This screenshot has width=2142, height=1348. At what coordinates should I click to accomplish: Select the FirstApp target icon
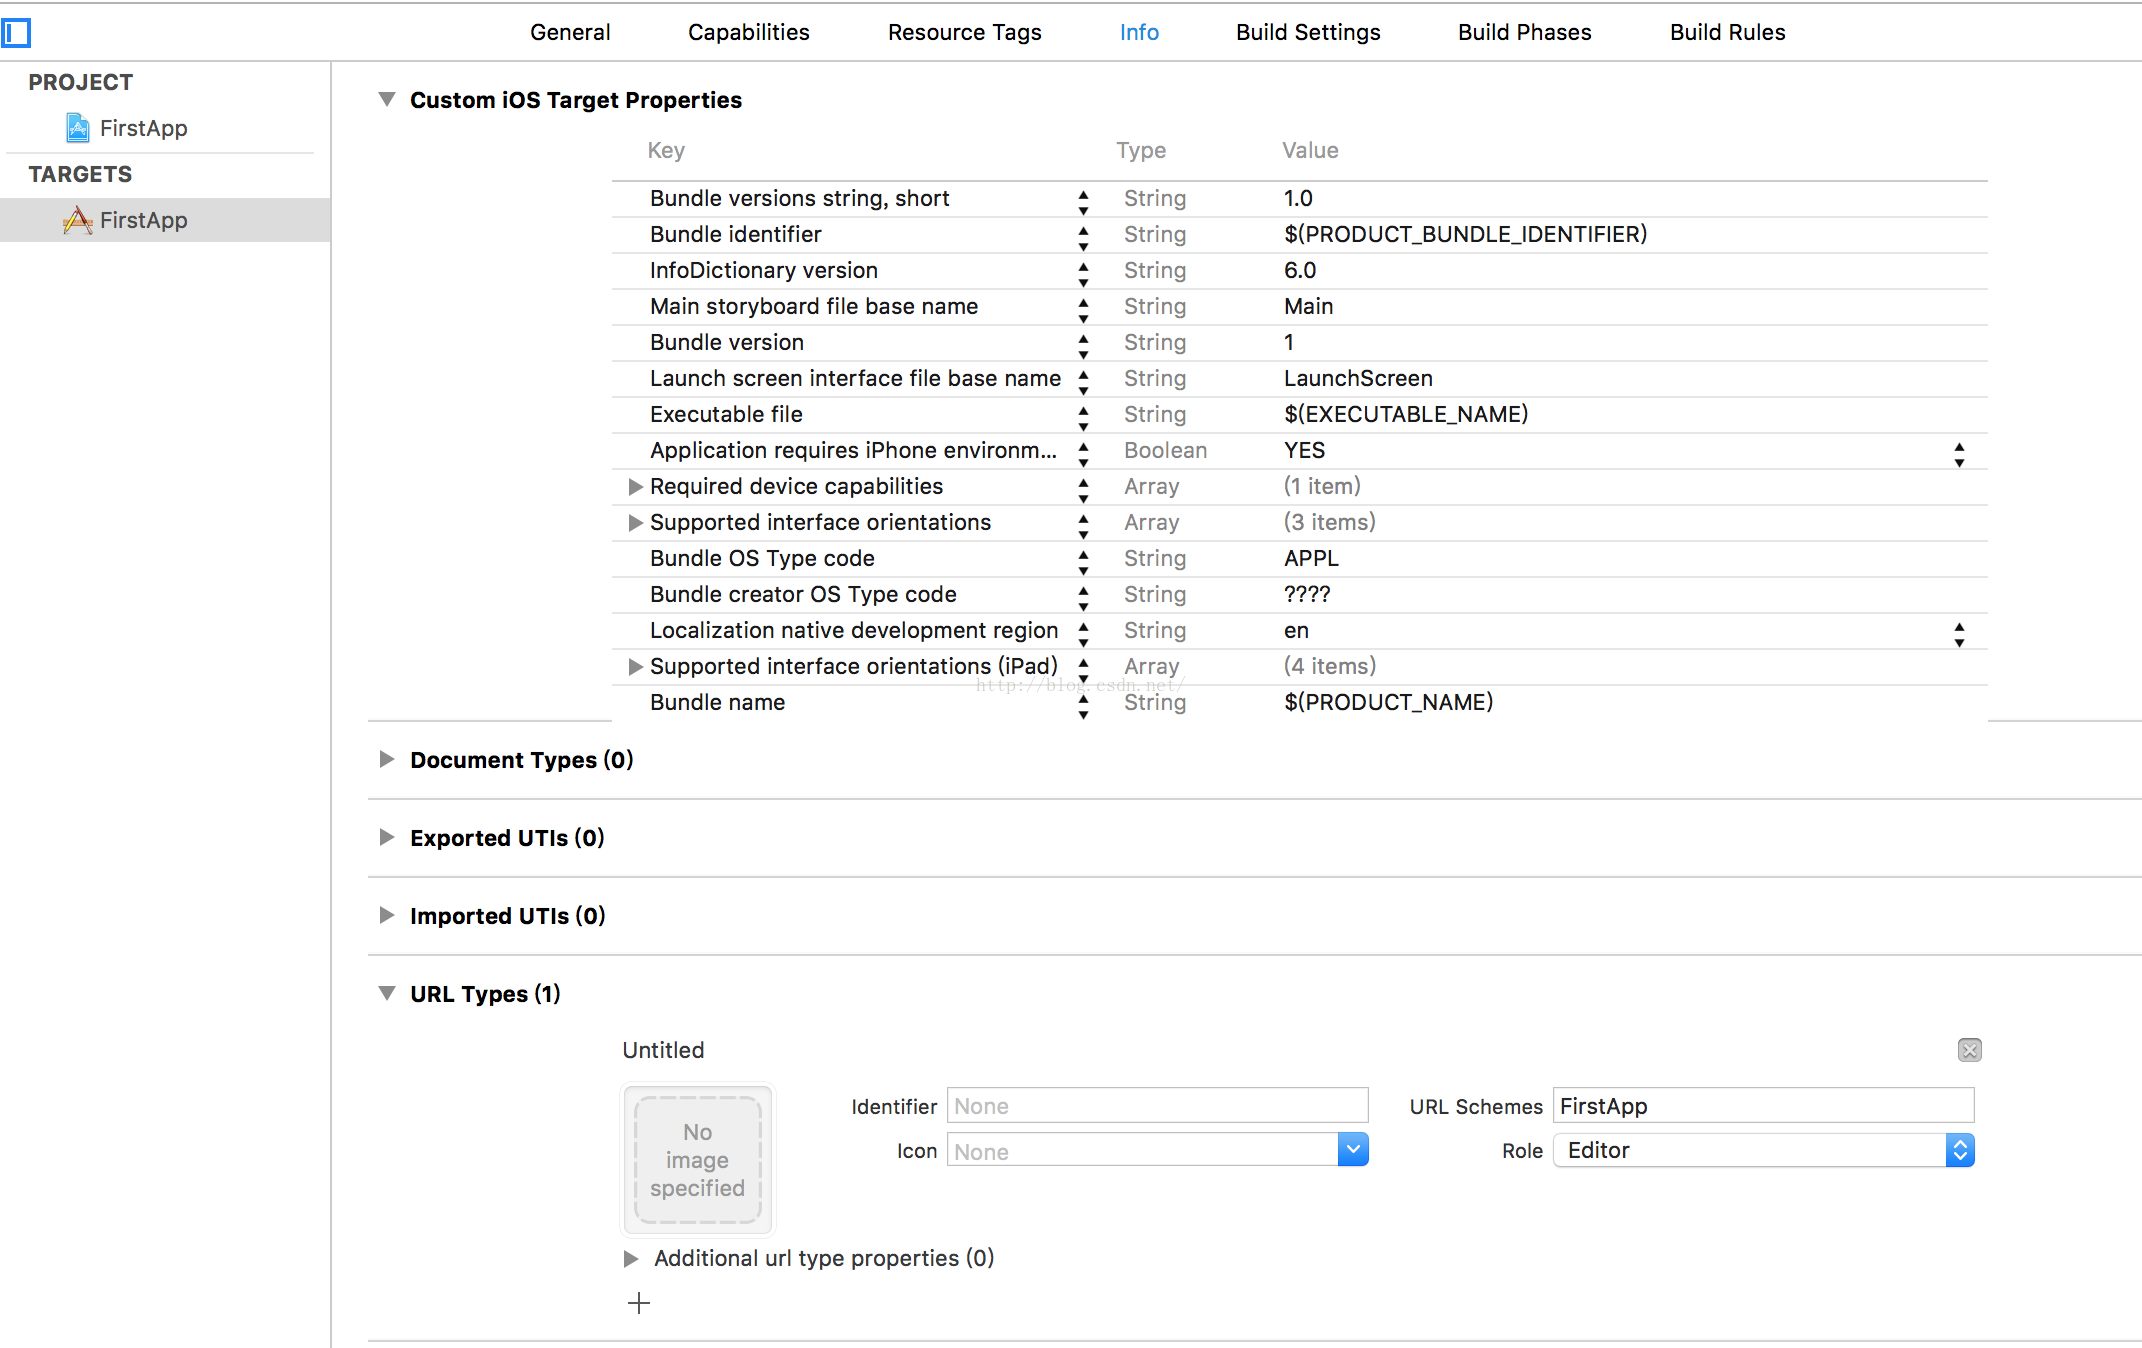click(x=78, y=220)
